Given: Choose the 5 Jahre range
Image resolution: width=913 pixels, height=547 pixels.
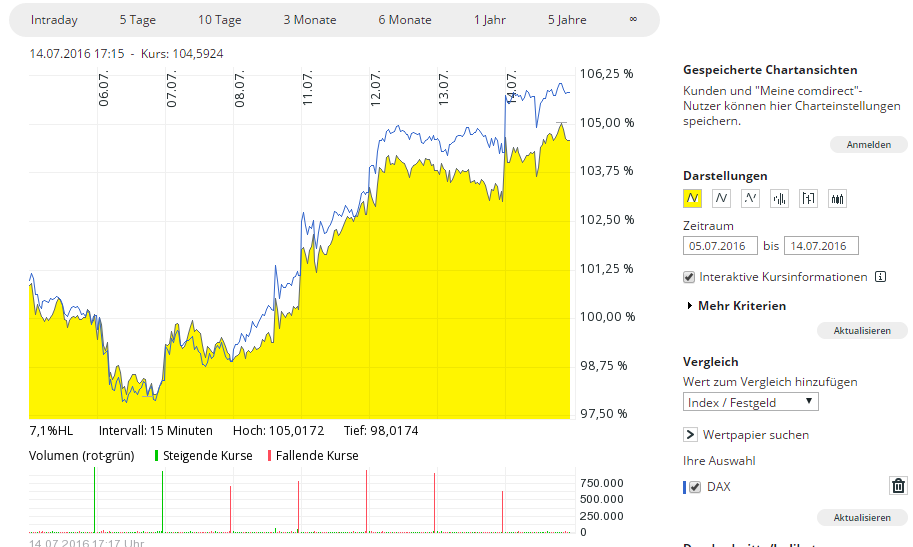Looking at the screenshot, I should tap(567, 20).
